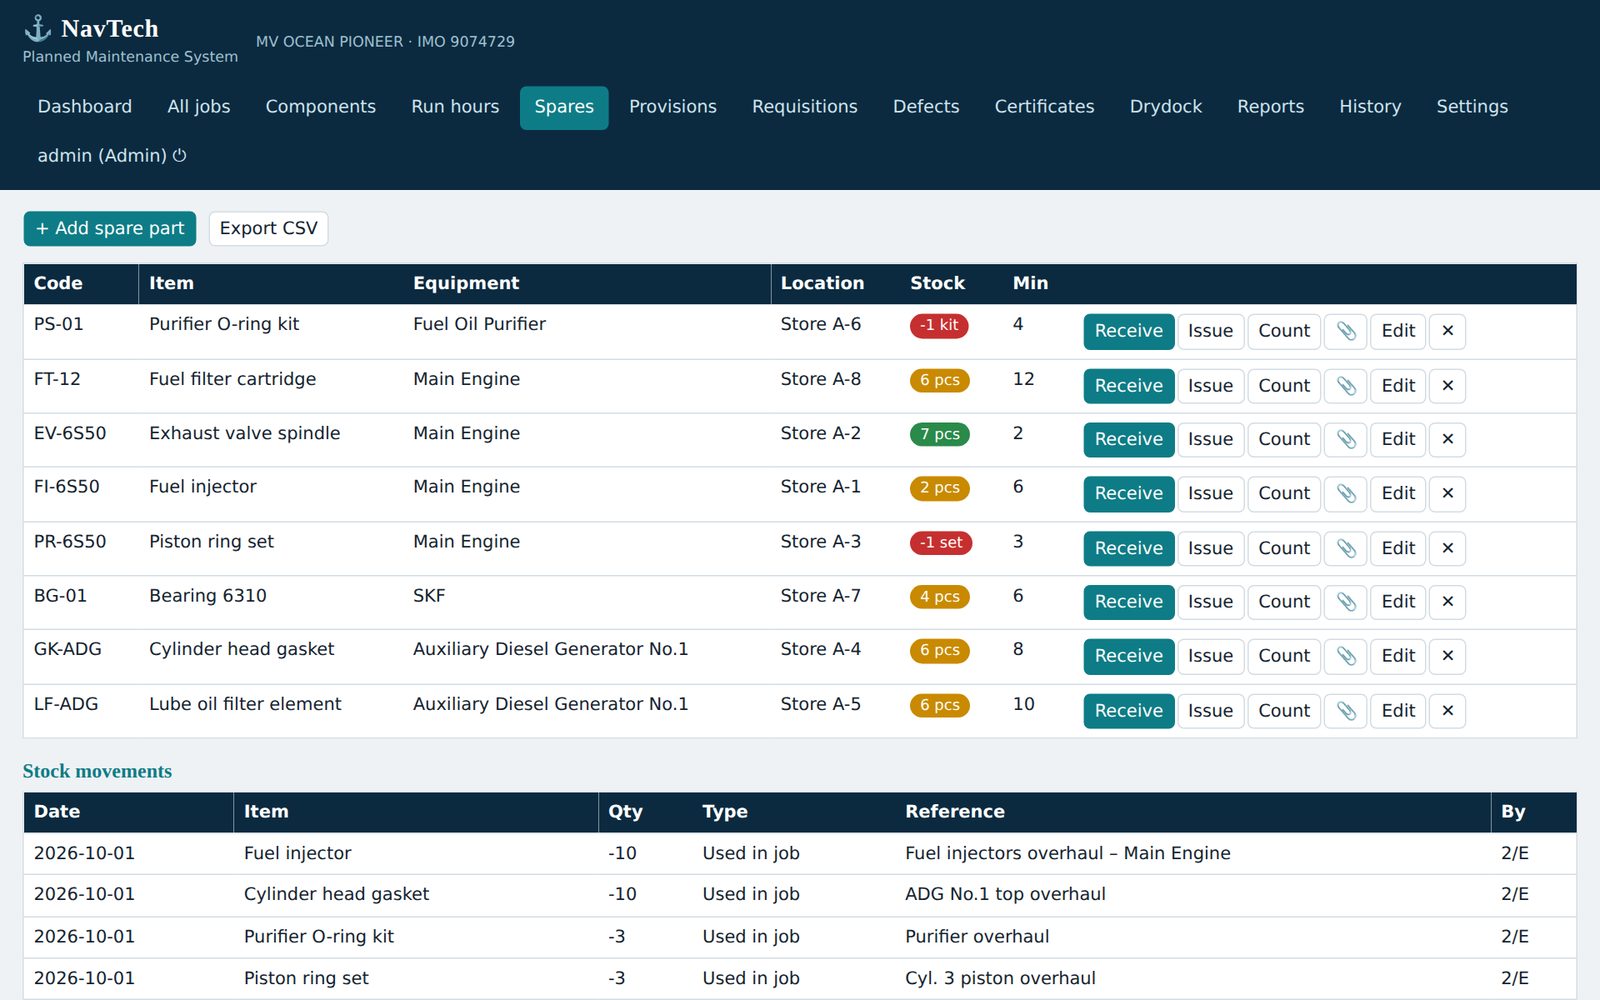Viewport: 1600px width, 1000px height.
Task: Select the ADG No.1 top overhaul reference
Action: tap(1005, 894)
